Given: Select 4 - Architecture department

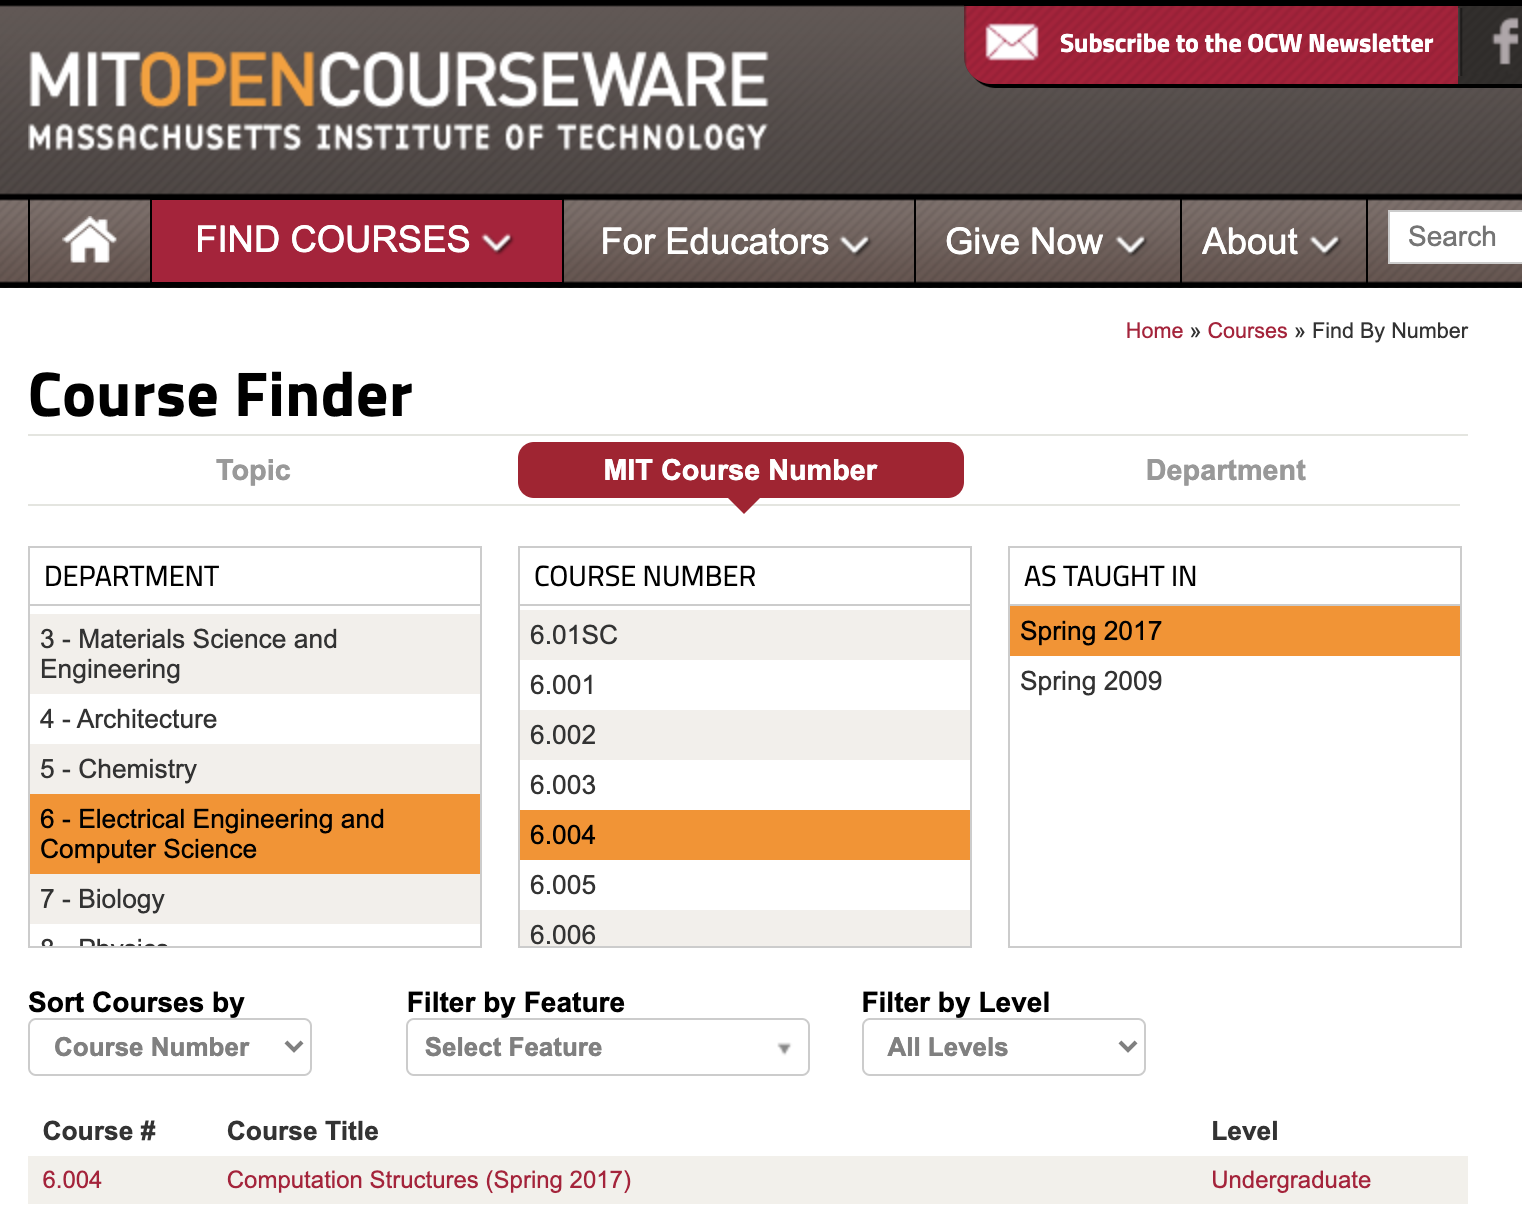Looking at the screenshot, I should click(255, 719).
